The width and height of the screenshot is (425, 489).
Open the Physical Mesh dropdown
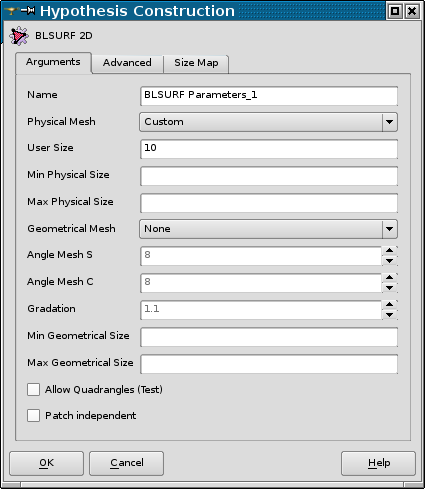coord(268,122)
